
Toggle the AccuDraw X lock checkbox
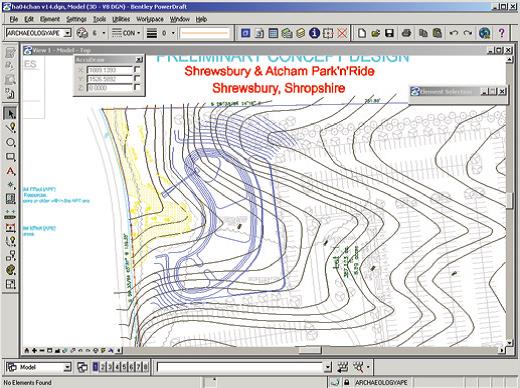coord(137,70)
